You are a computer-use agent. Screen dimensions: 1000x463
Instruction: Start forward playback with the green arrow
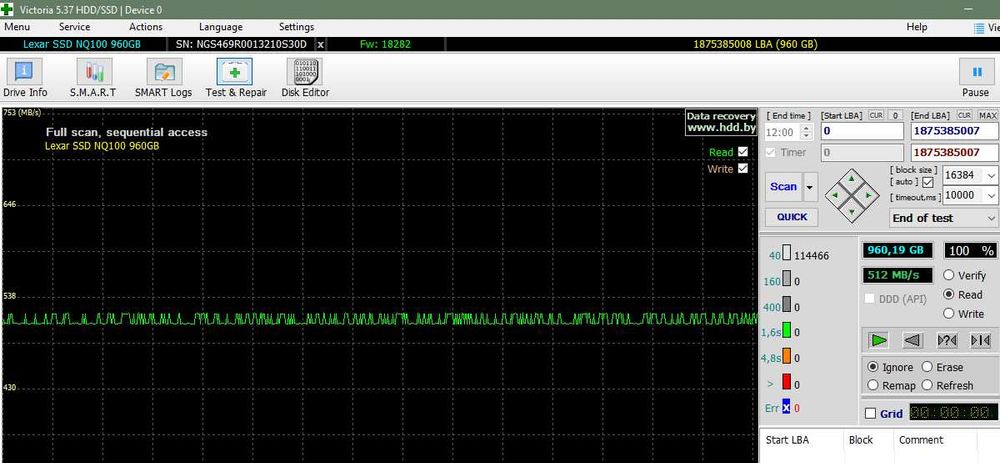click(879, 341)
